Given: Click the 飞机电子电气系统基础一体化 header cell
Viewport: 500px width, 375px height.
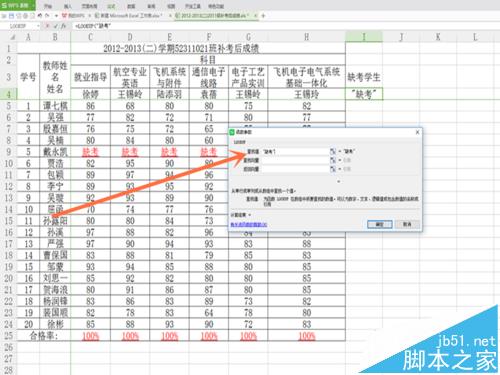Looking at the screenshot, I should click(307, 77).
